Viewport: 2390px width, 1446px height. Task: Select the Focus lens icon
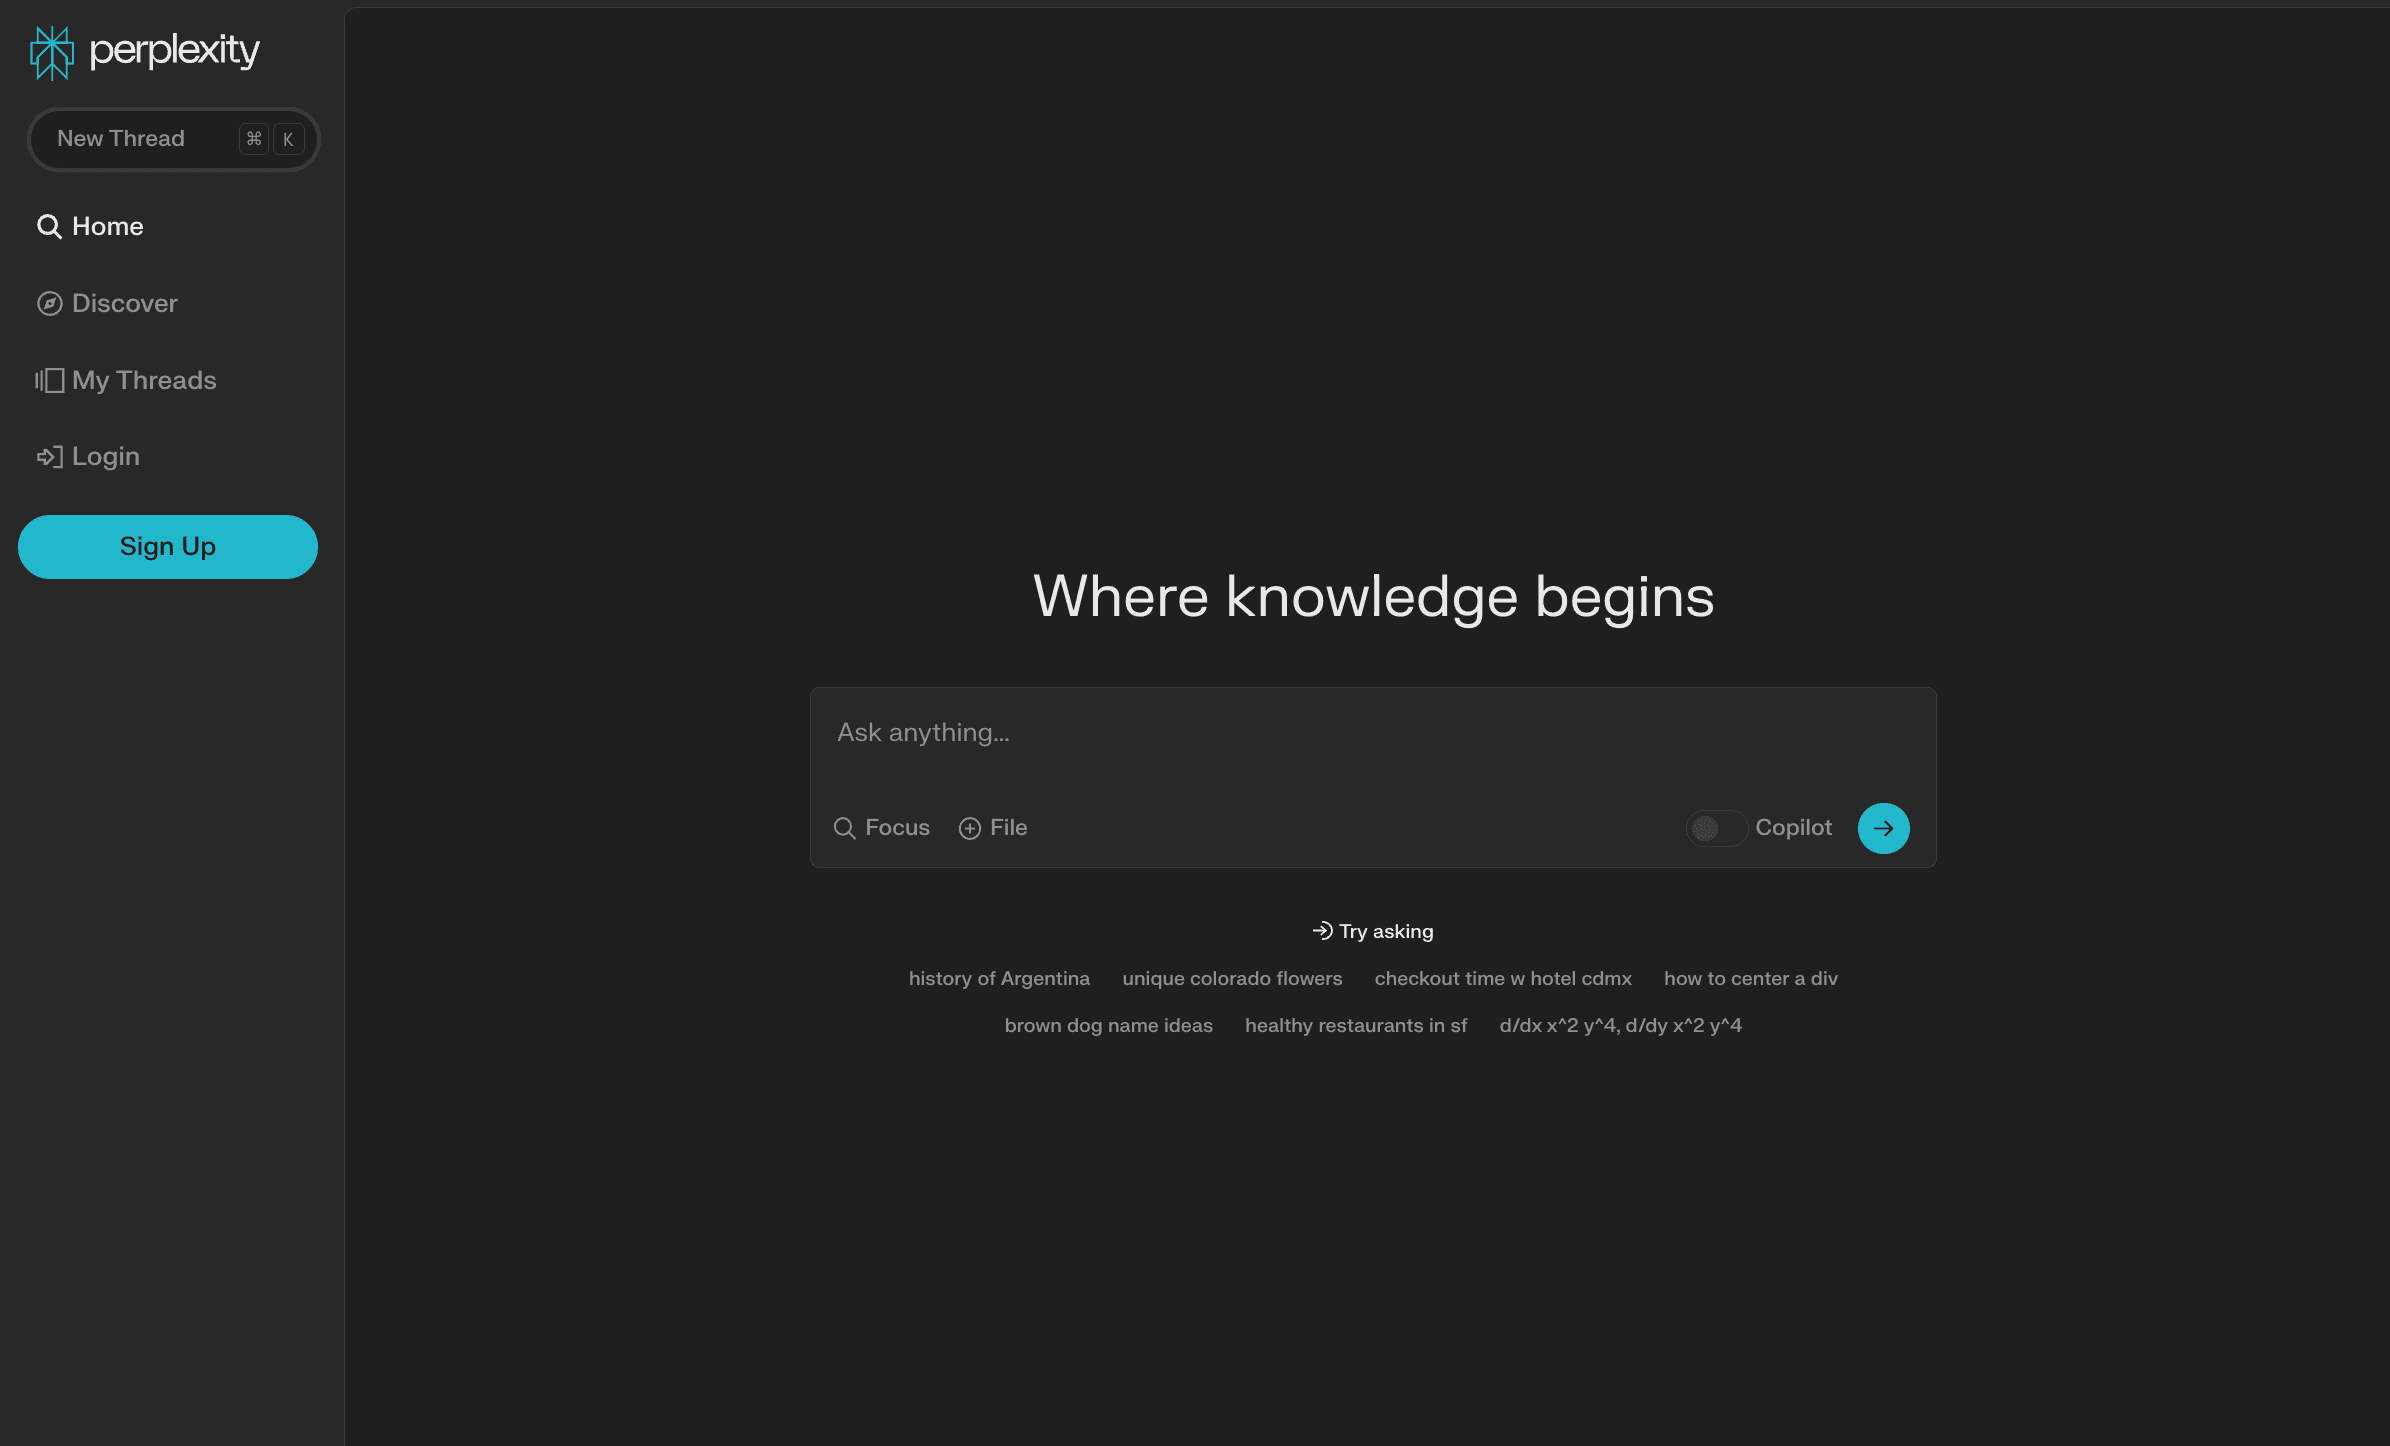coord(844,828)
